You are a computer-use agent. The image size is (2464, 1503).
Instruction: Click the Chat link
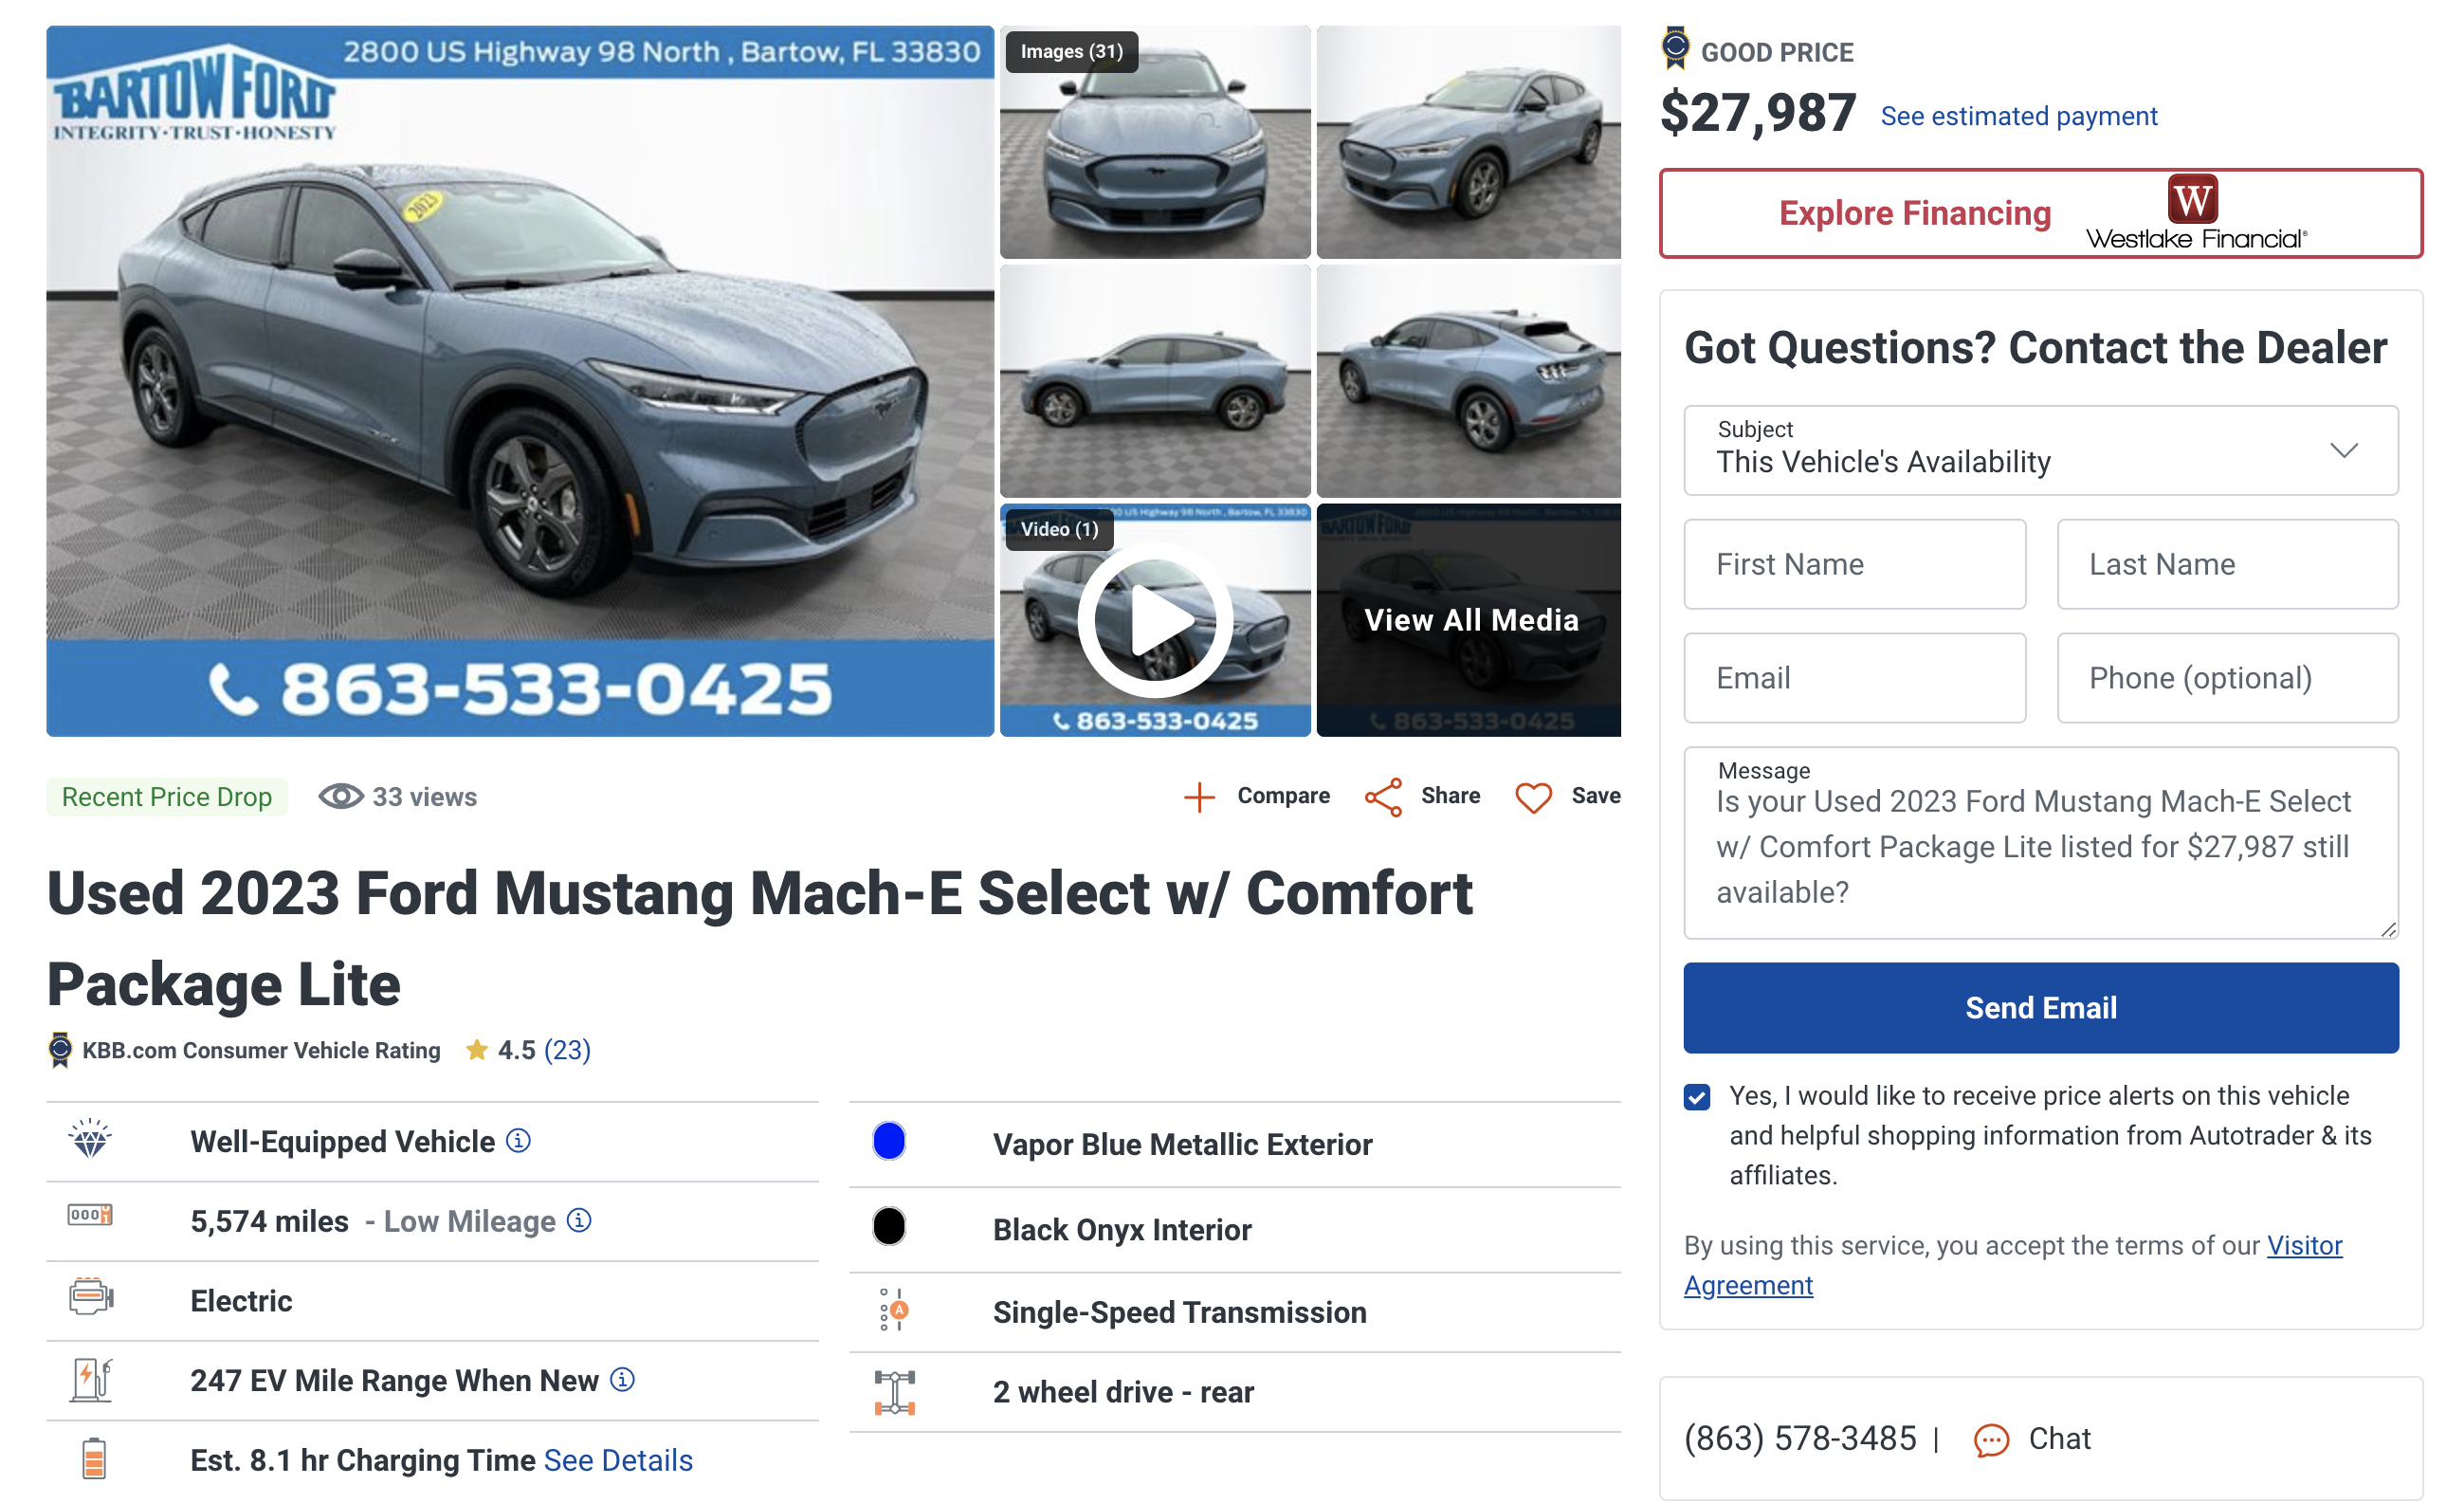pos(2060,1439)
